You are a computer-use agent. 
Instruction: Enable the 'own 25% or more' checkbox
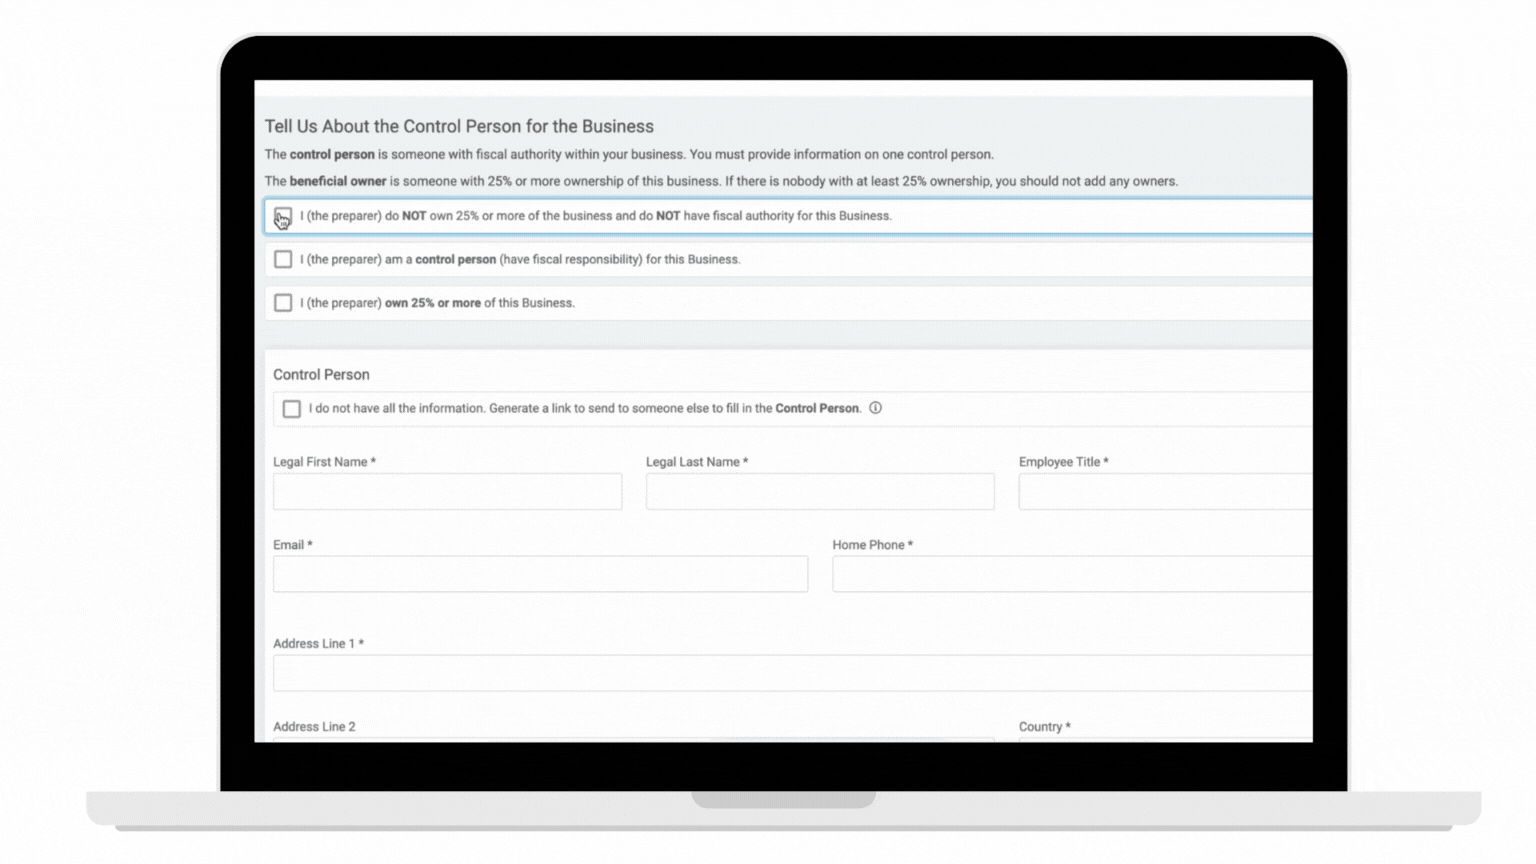tap(283, 303)
